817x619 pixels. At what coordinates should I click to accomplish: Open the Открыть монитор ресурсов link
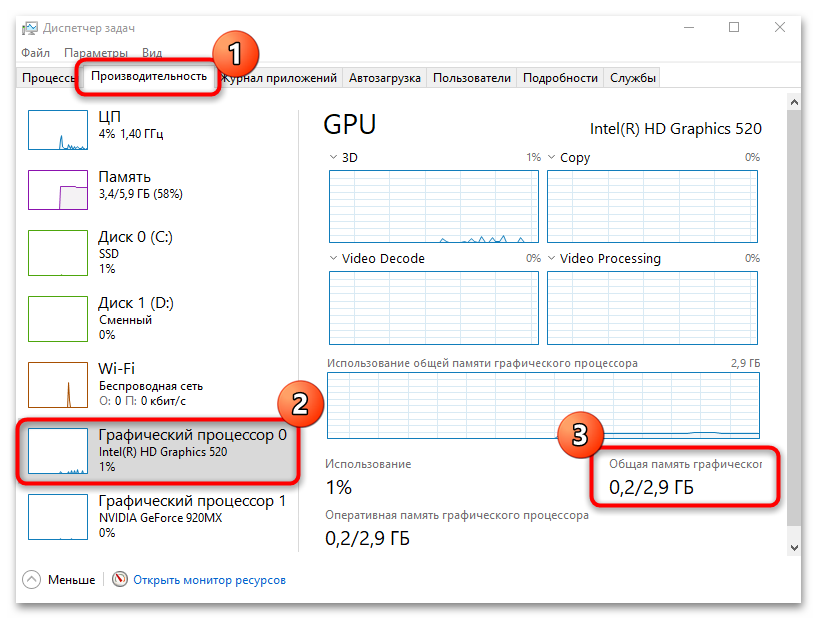(210, 579)
